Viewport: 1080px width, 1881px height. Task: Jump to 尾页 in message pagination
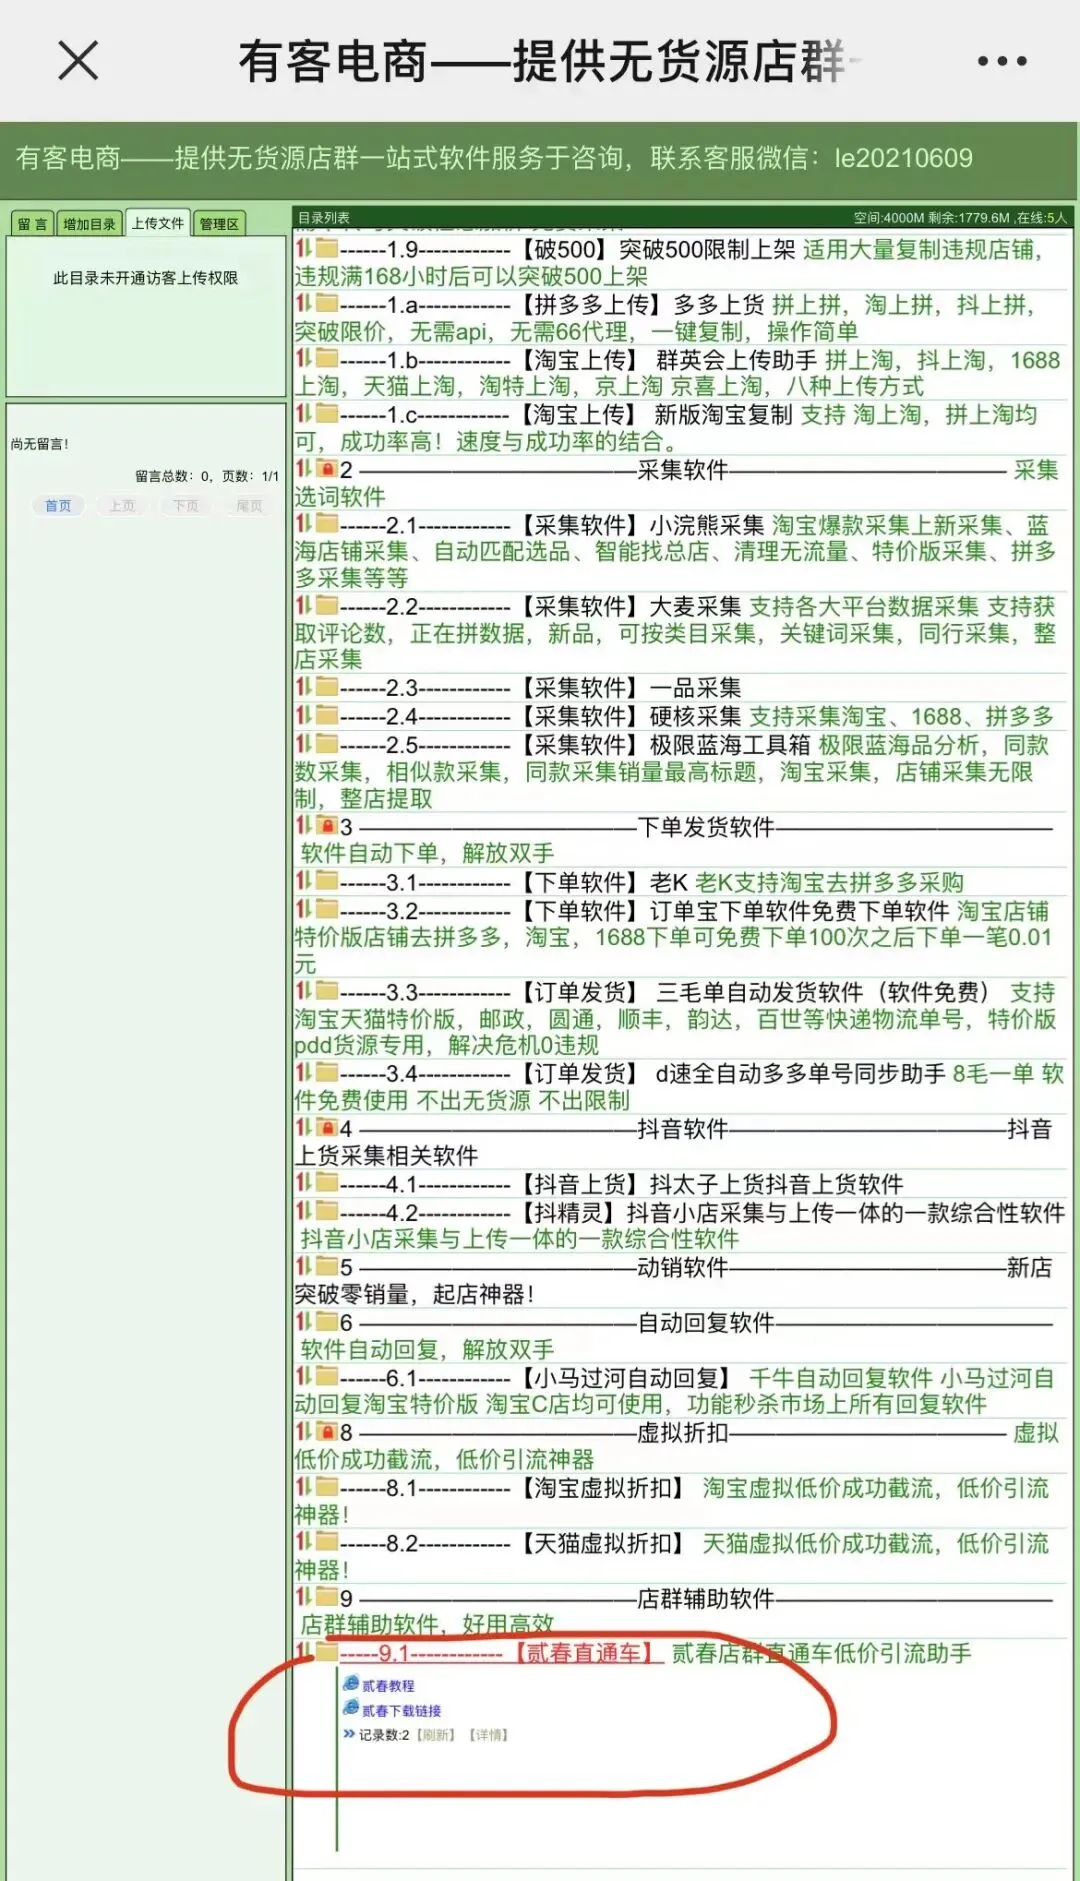tap(249, 506)
